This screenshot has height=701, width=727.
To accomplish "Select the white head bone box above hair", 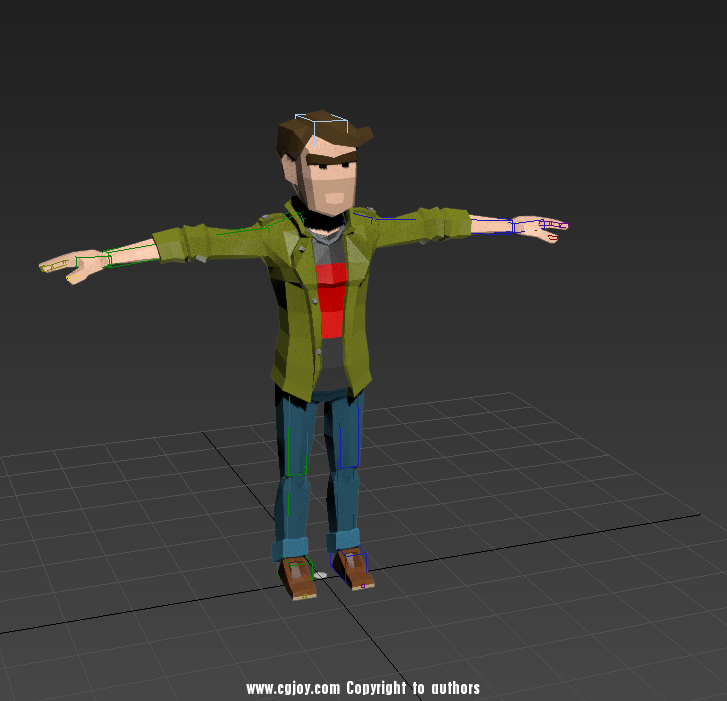I will [320, 125].
